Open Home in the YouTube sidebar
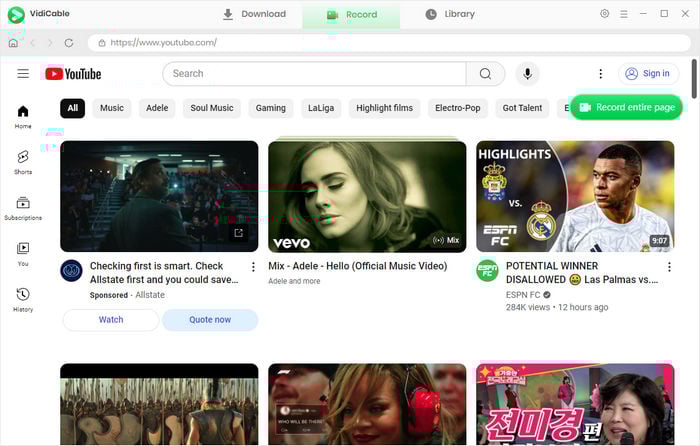 click(23, 117)
